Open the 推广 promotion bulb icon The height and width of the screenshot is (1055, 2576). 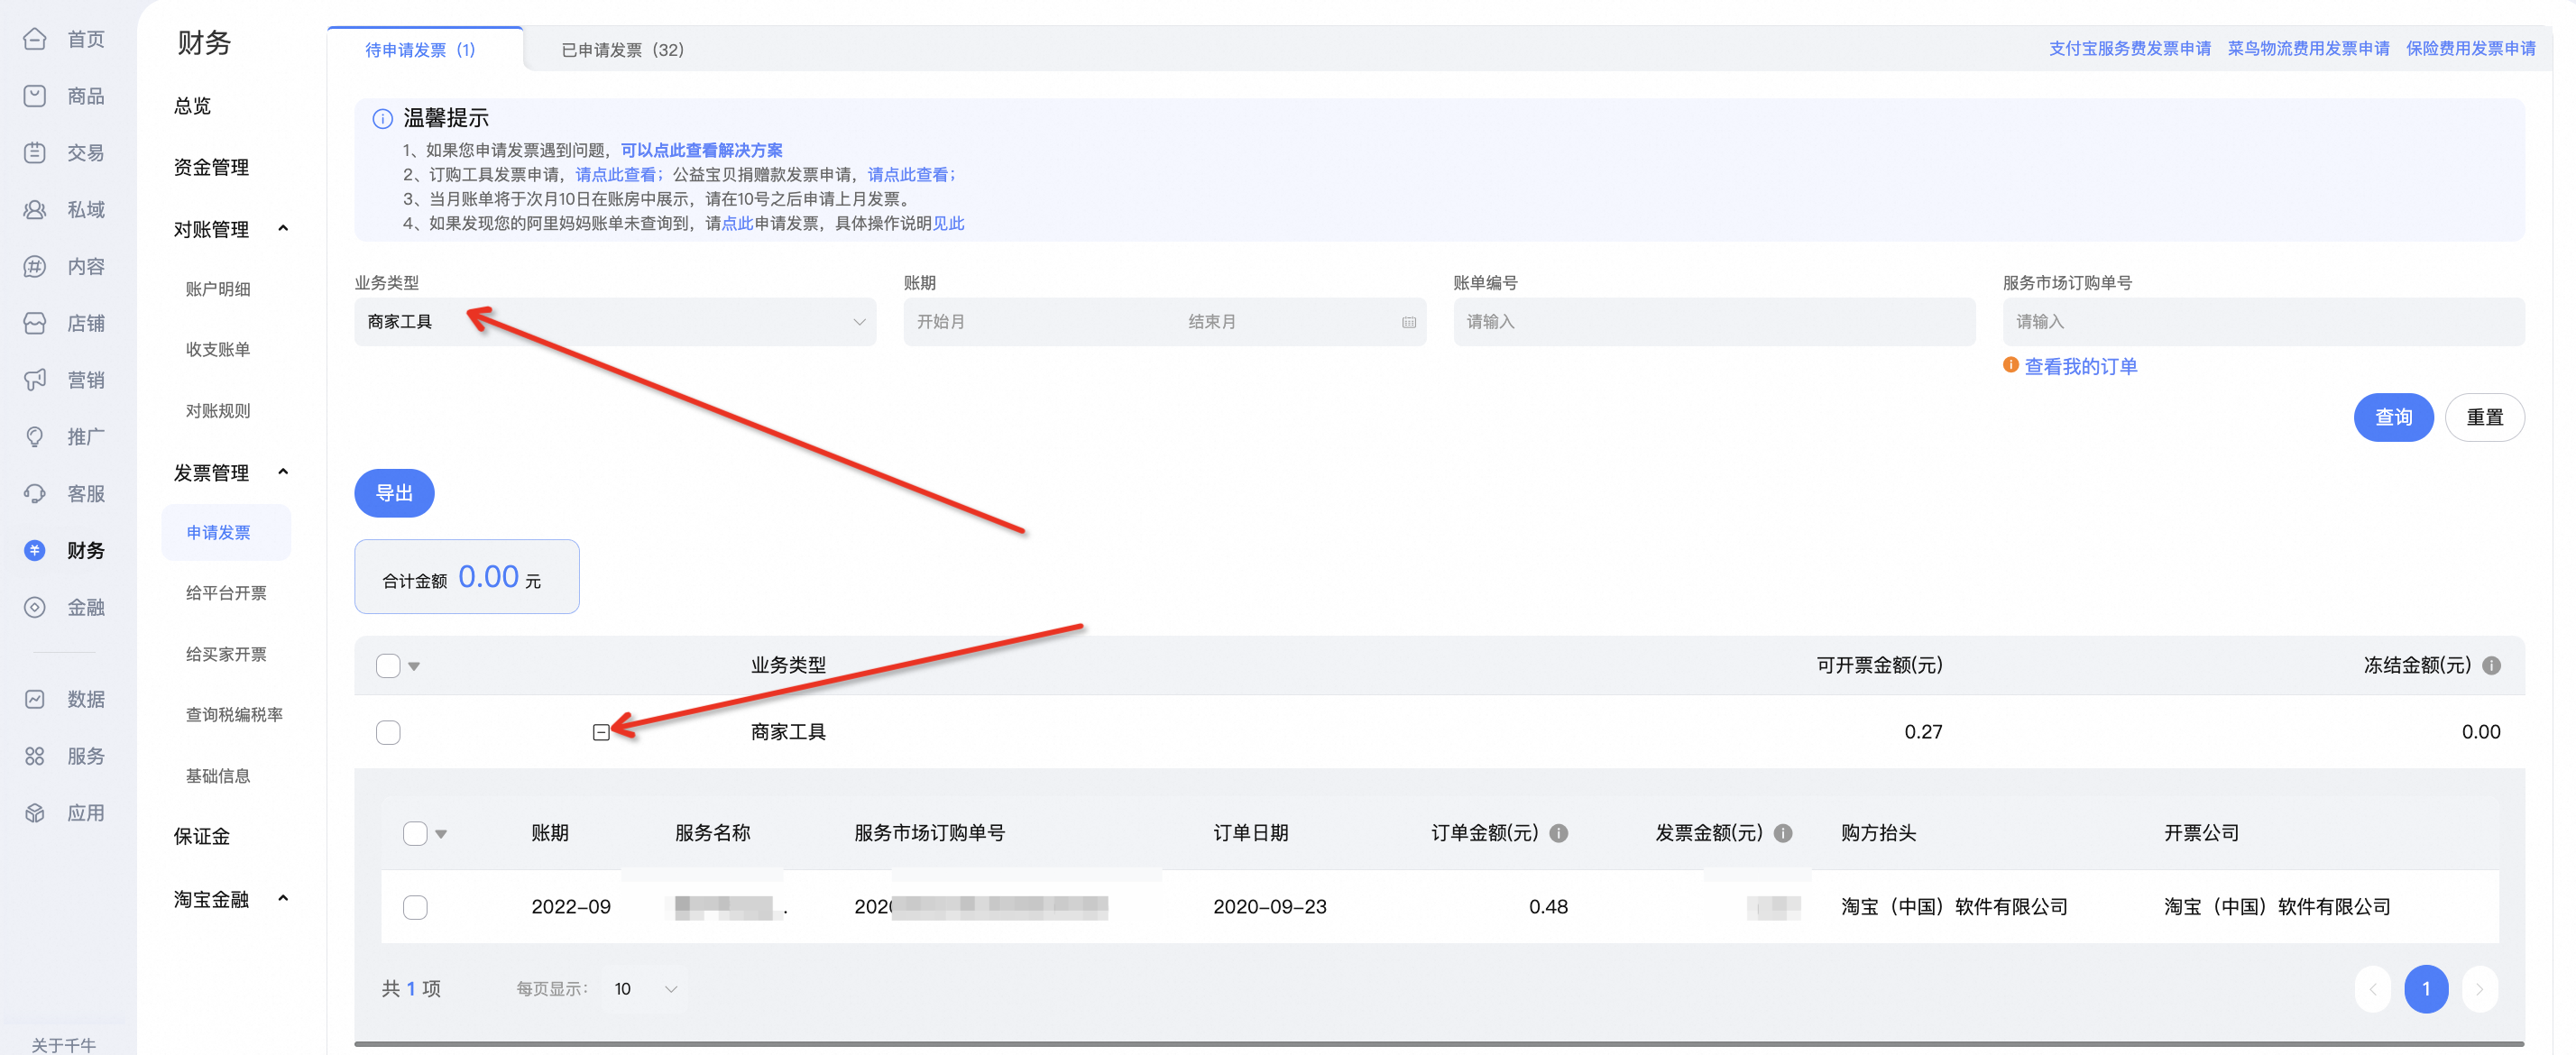(35, 437)
